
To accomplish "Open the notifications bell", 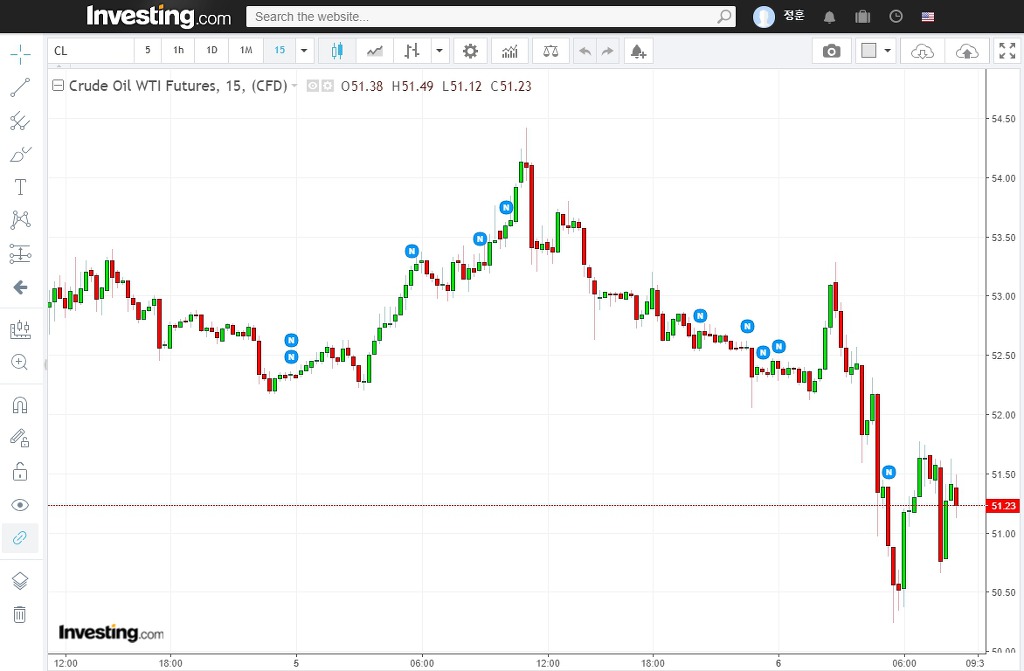I will (x=829, y=17).
